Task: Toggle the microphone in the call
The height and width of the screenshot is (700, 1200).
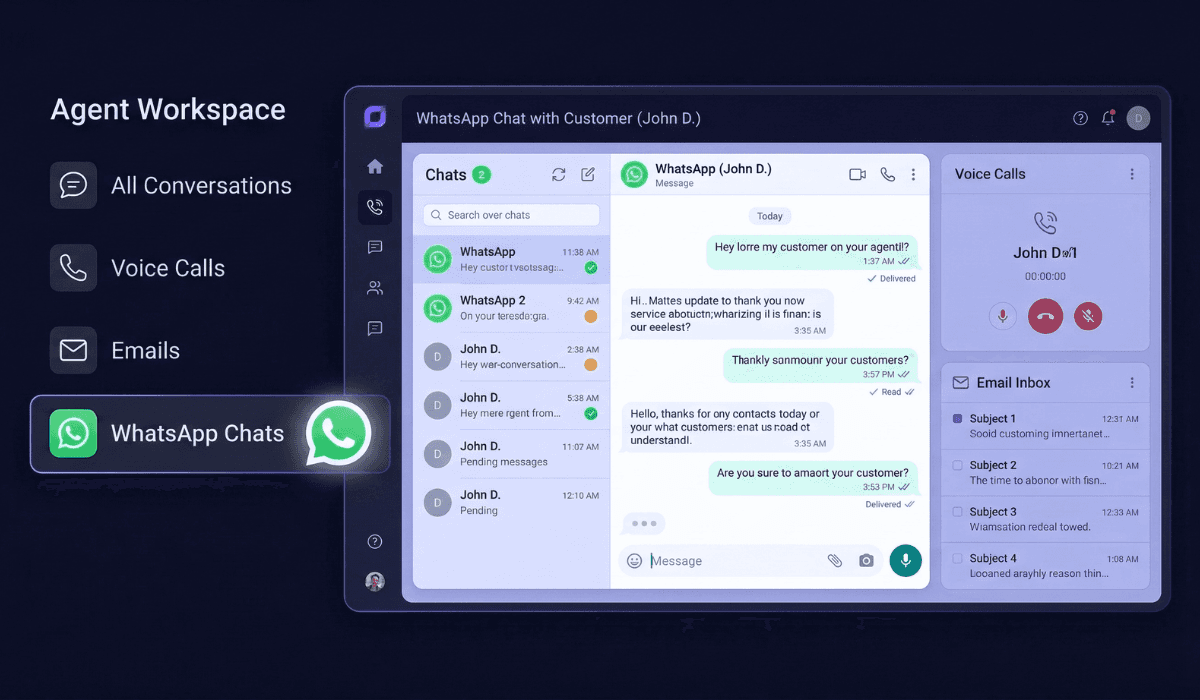Action: point(1002,317)
